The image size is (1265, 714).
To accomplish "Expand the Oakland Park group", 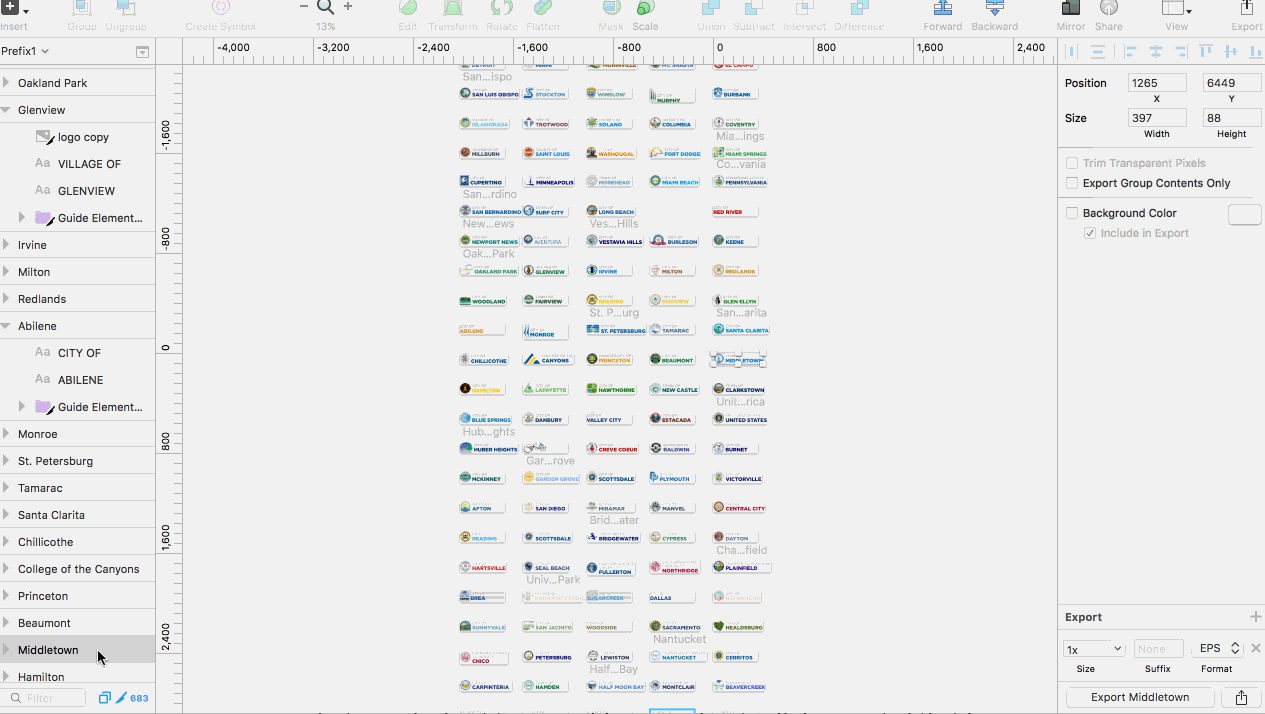I will [7, 83].
